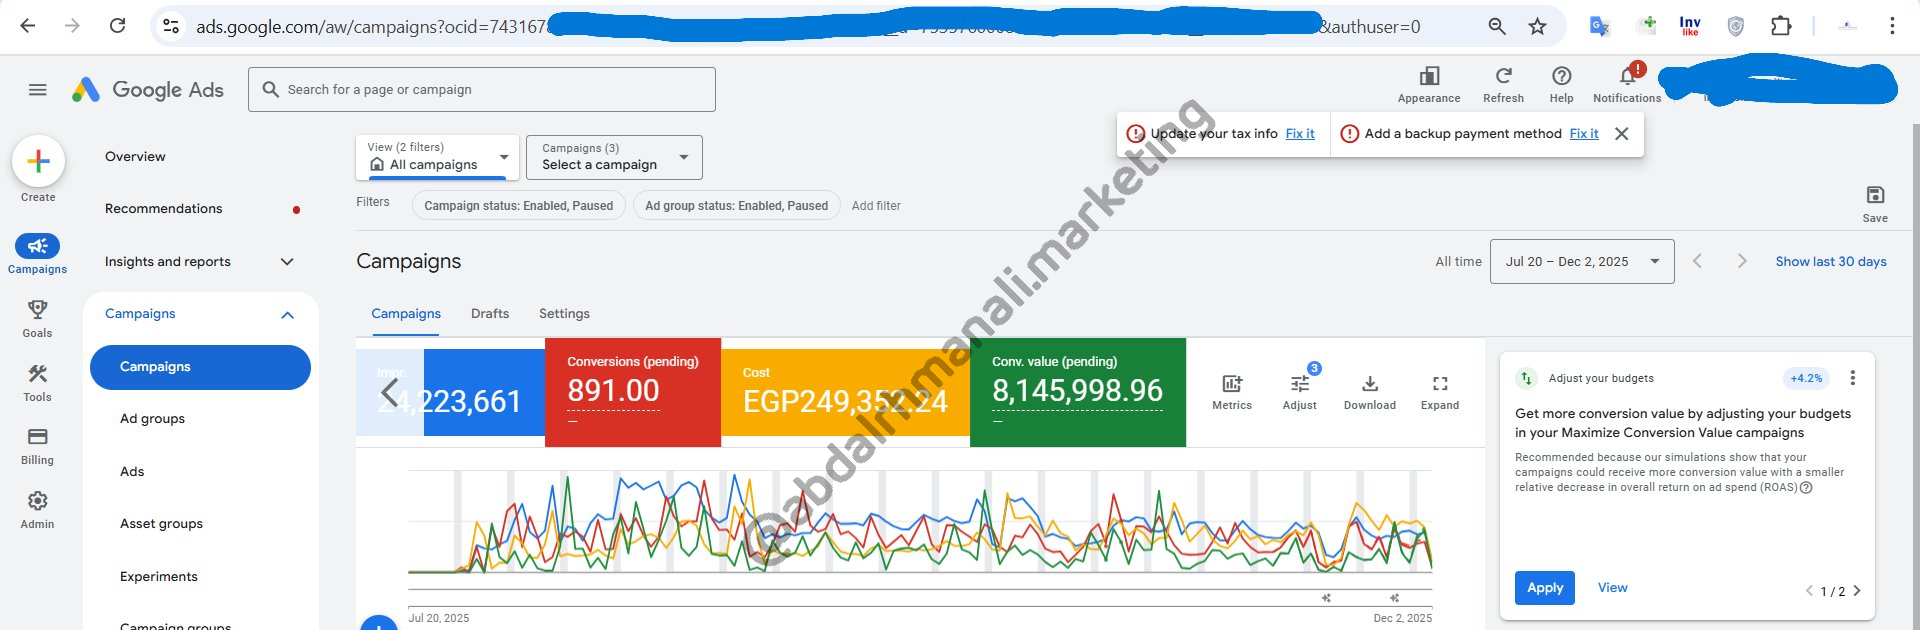Open the Select a campaign dropdown
The width and height of the screenshot is (1920, 630).
coord(615,157)
